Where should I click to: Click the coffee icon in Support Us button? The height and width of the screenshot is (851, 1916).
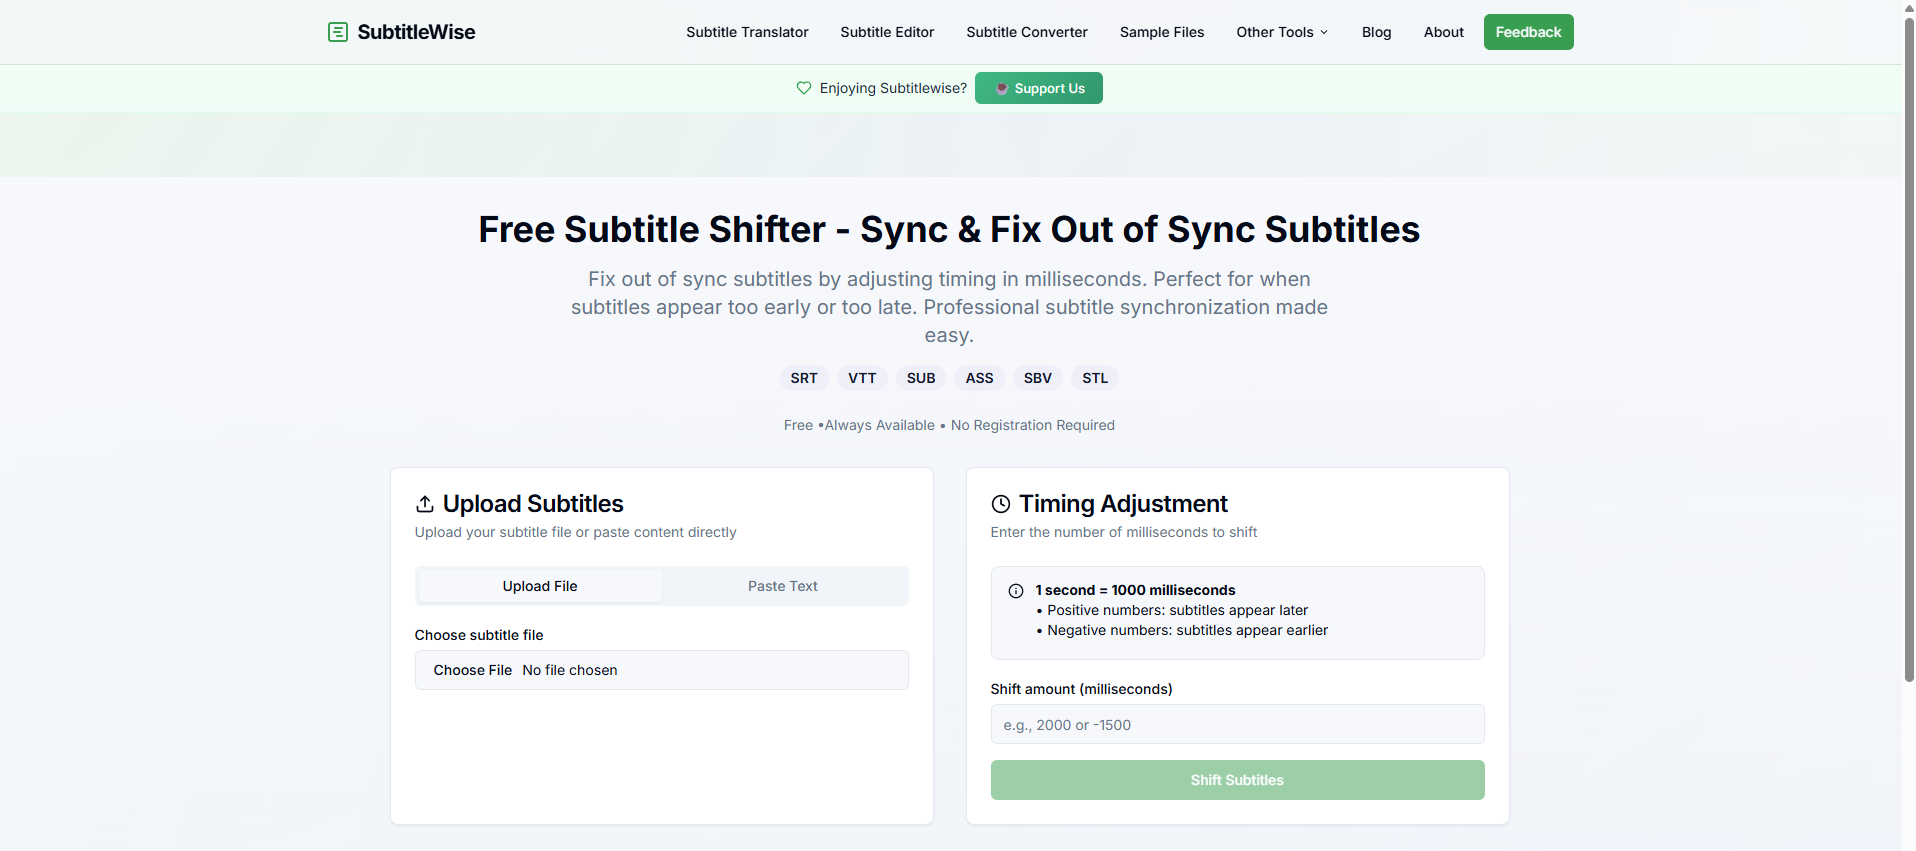click(x=1001, y=88)
